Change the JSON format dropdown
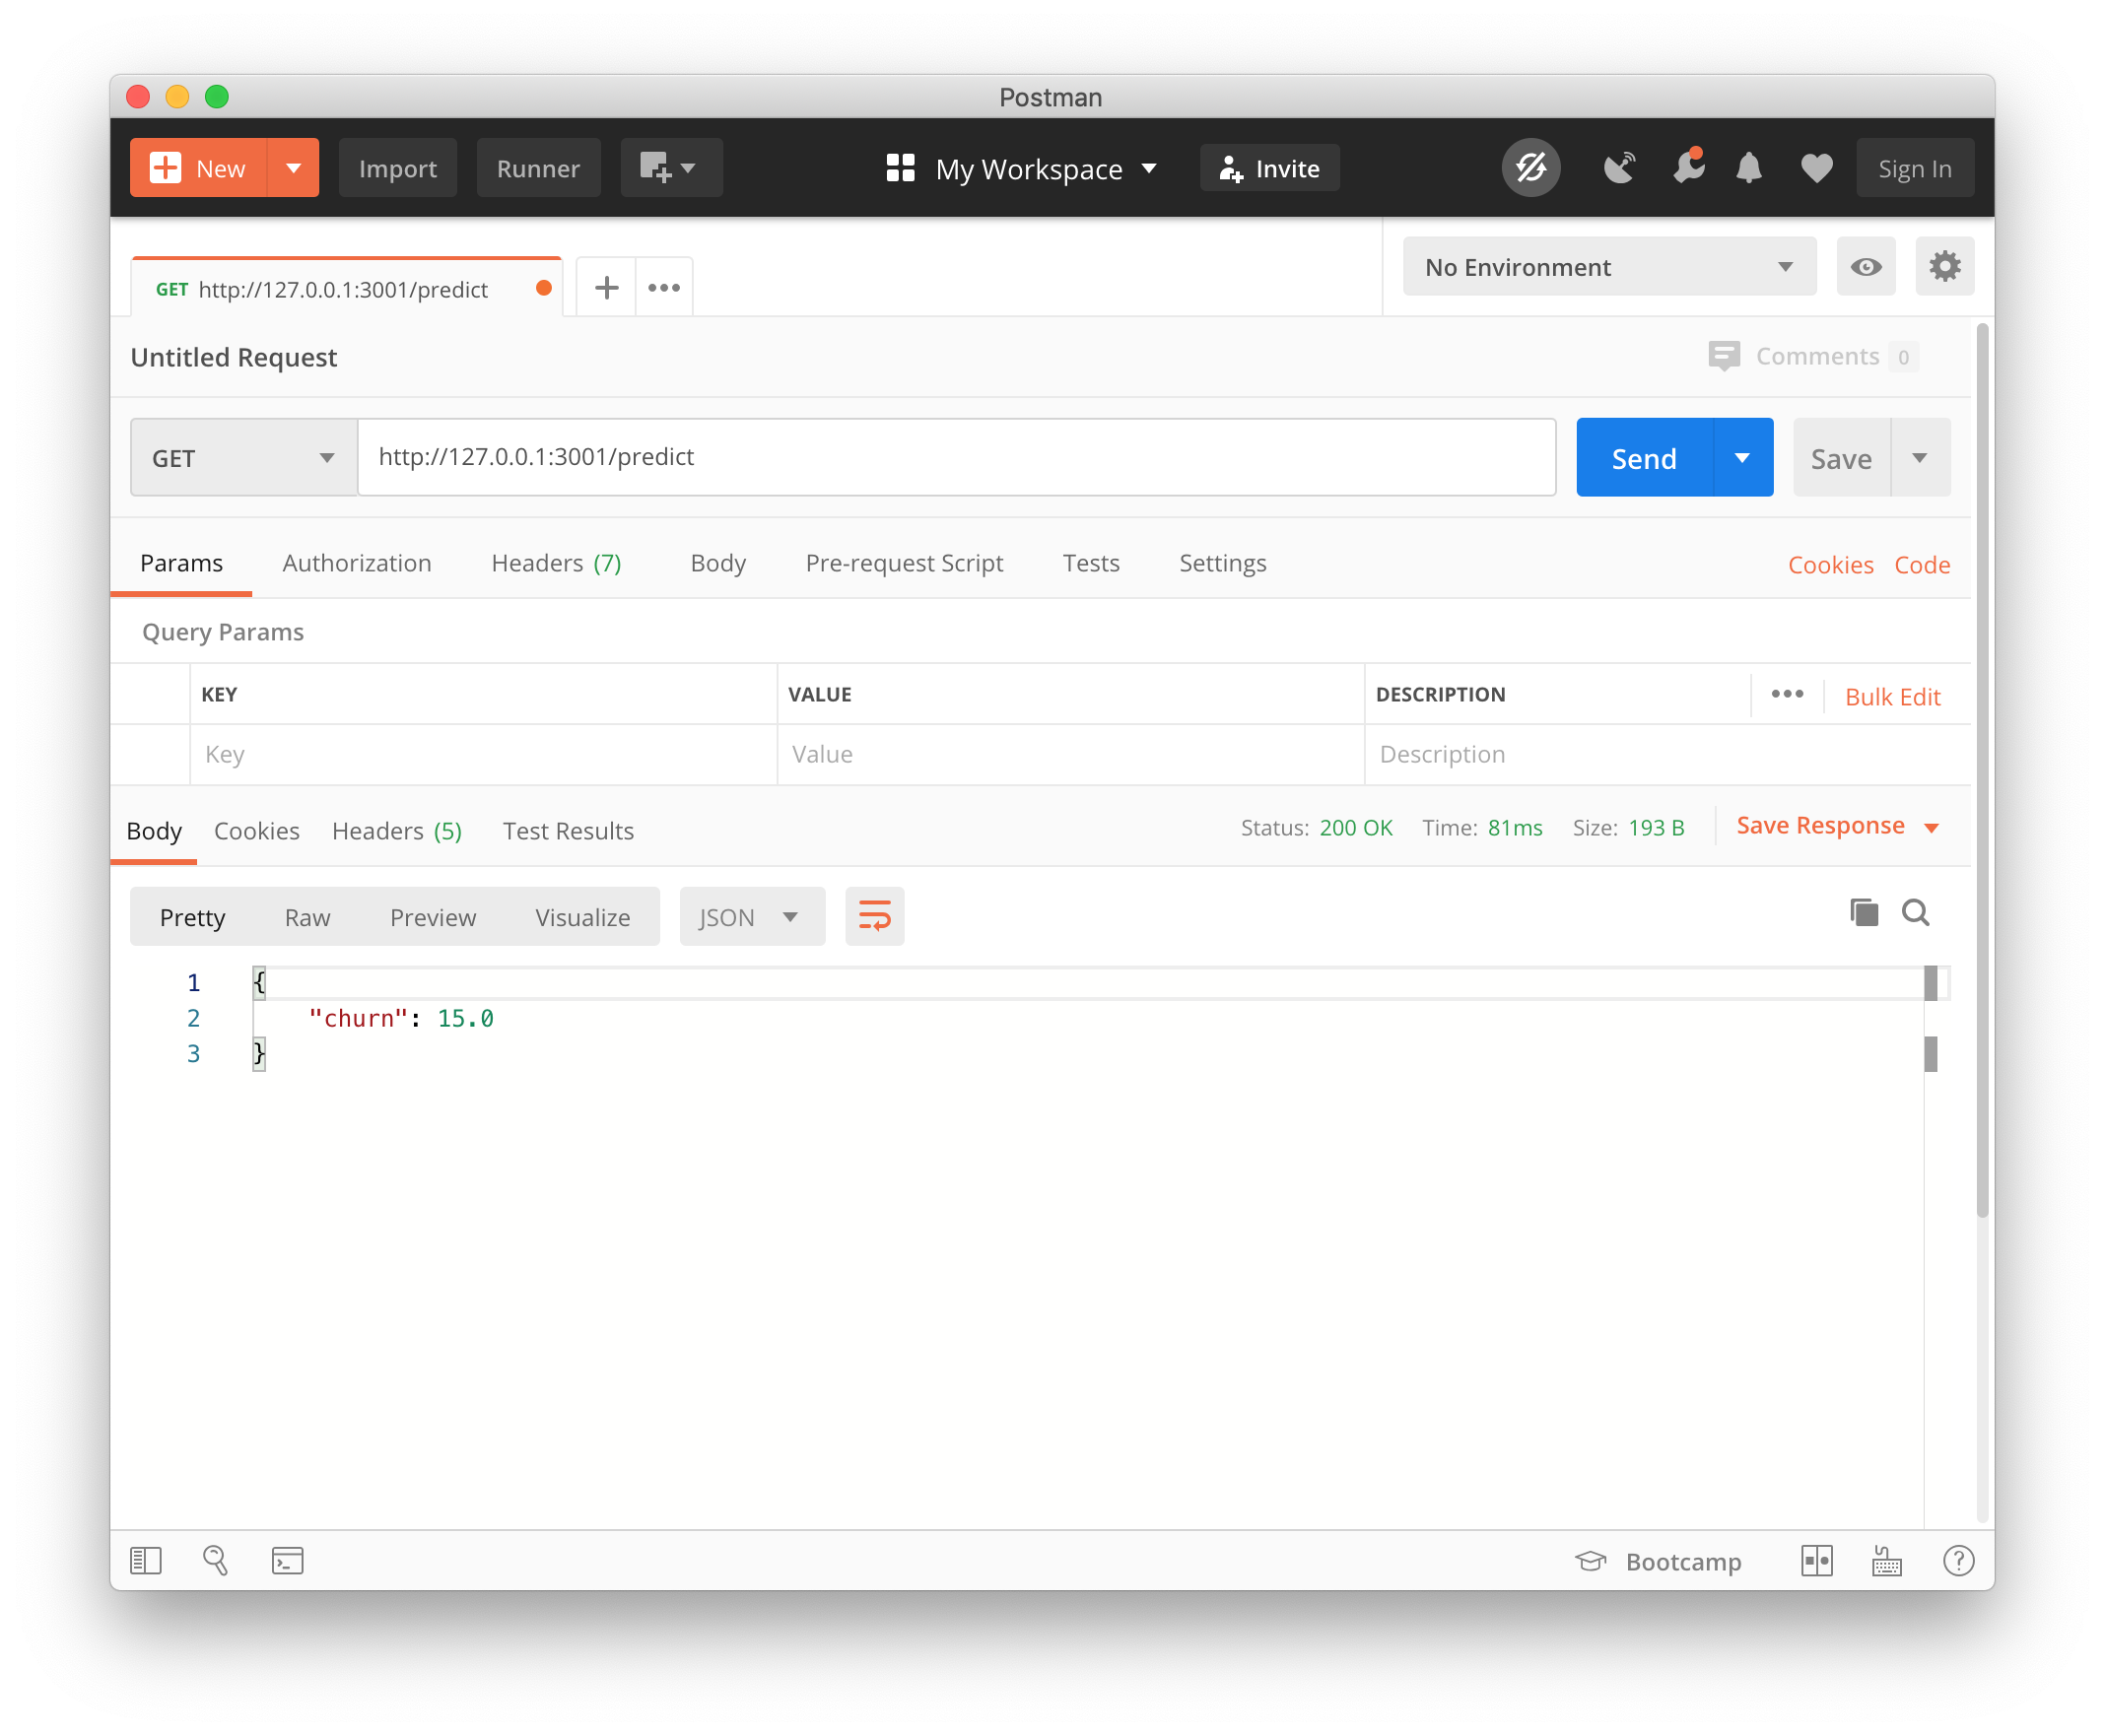2105x1736 pixels. point(752,917)
